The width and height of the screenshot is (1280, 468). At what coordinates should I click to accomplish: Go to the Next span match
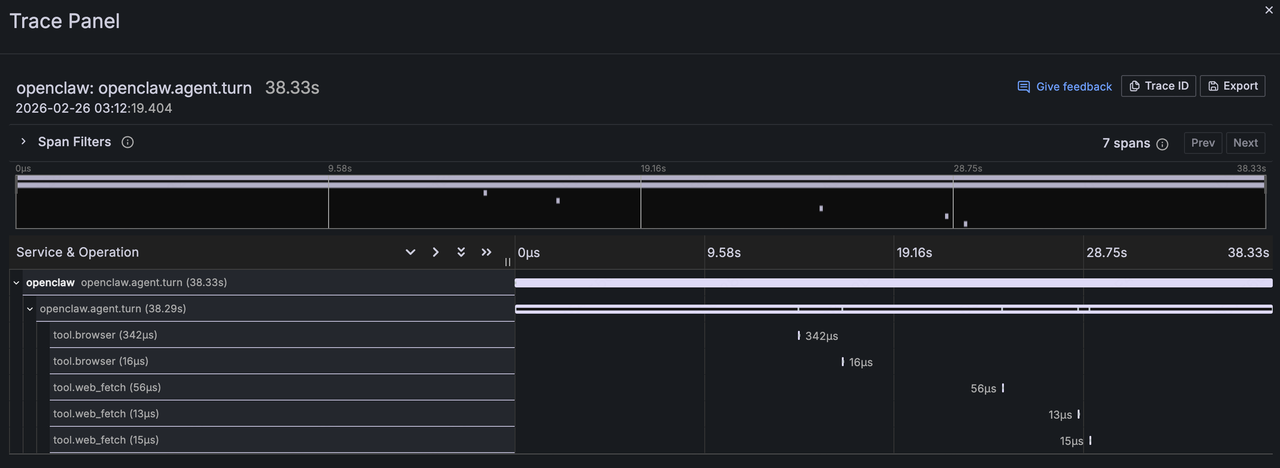[x=1245, y=143]
